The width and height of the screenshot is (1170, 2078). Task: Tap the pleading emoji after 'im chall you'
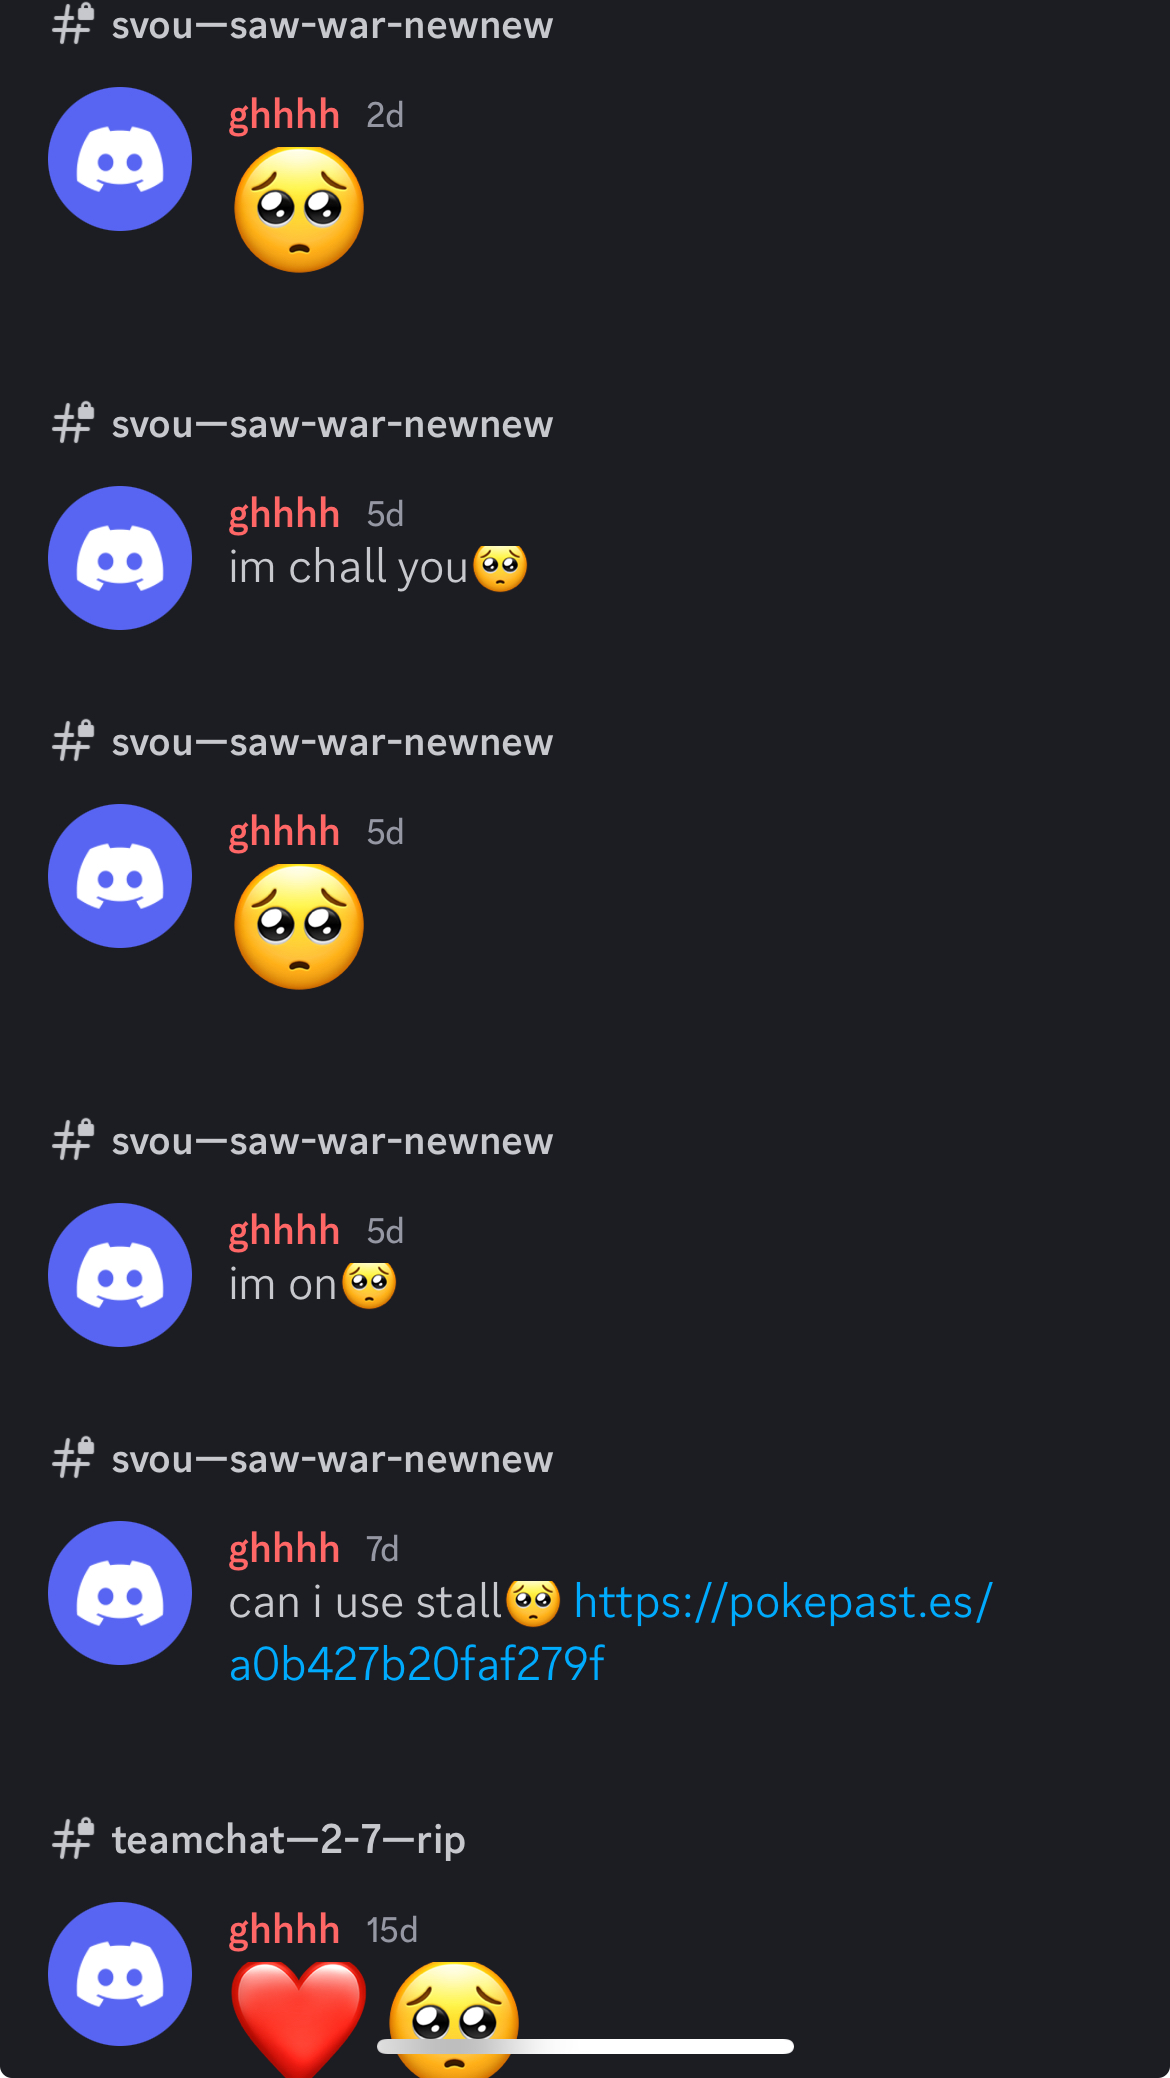coord(499,568)
